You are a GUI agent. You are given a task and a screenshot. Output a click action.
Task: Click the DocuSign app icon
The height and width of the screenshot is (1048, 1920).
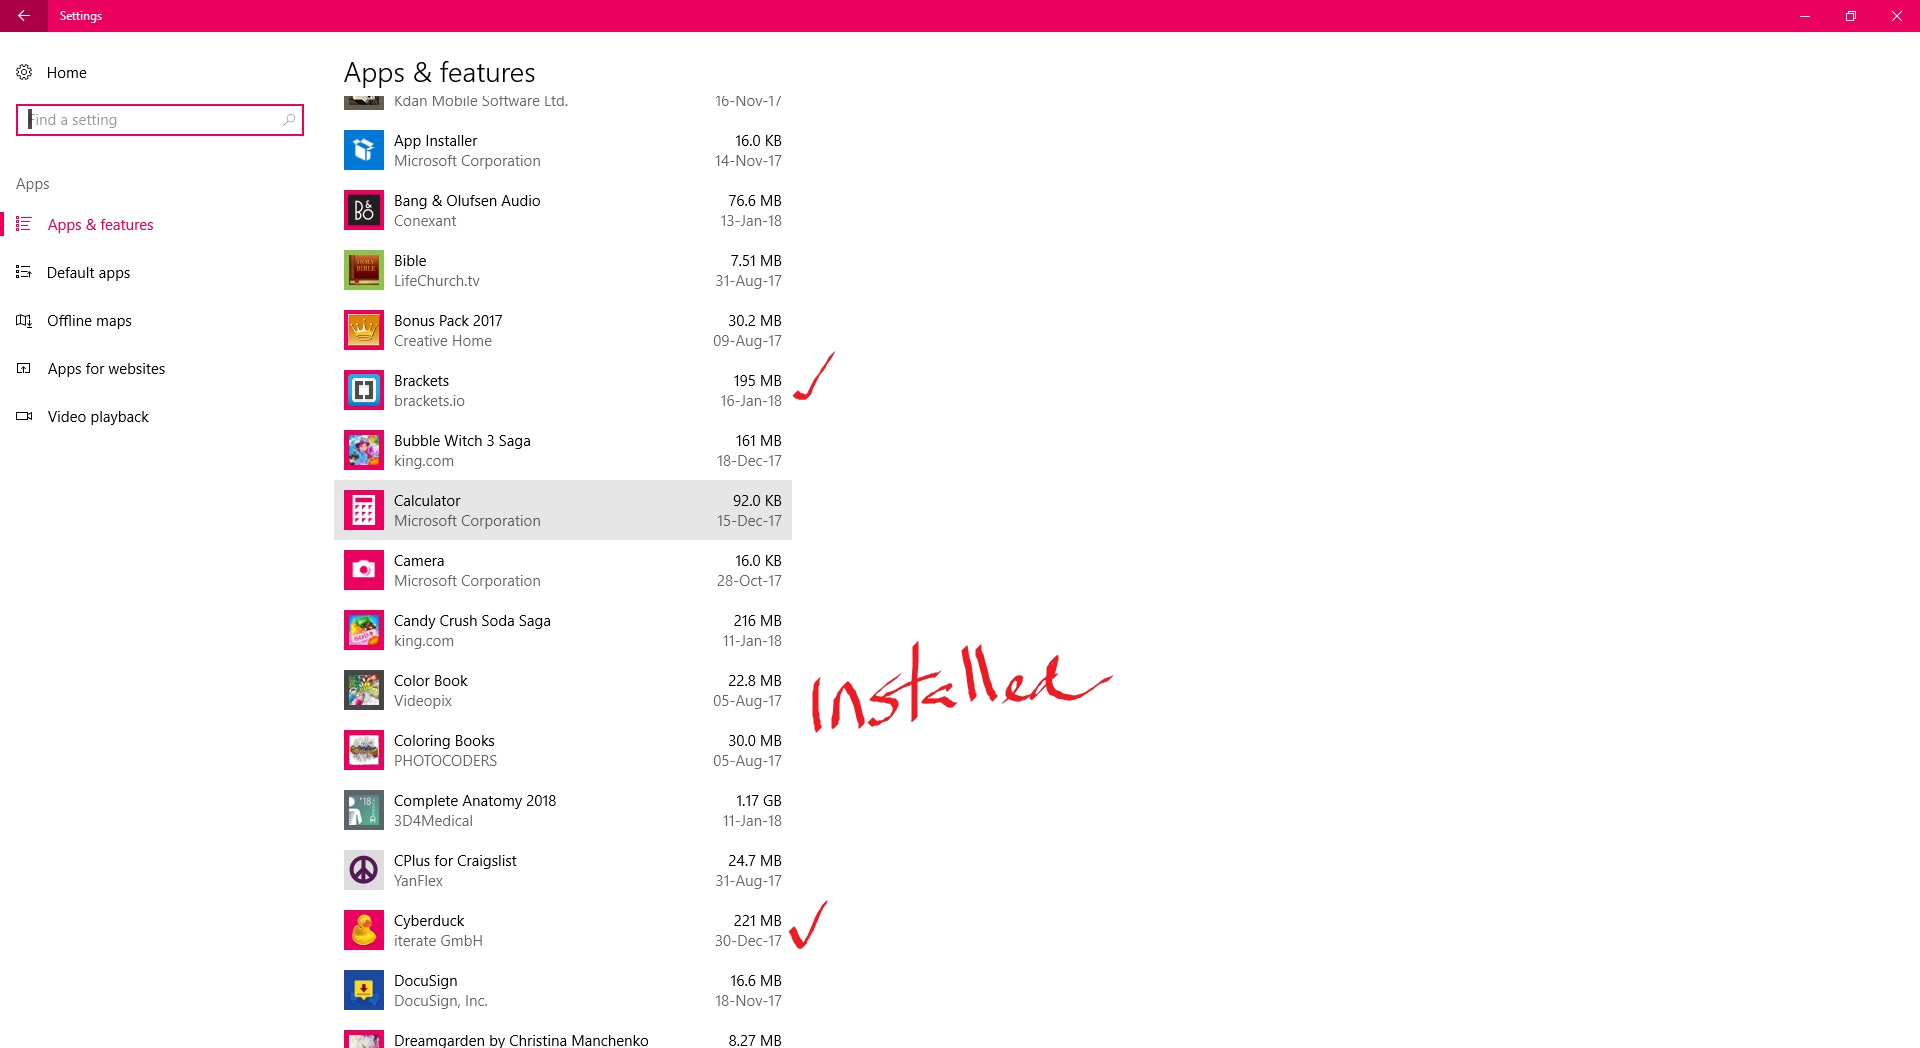(x=364, y=990)
